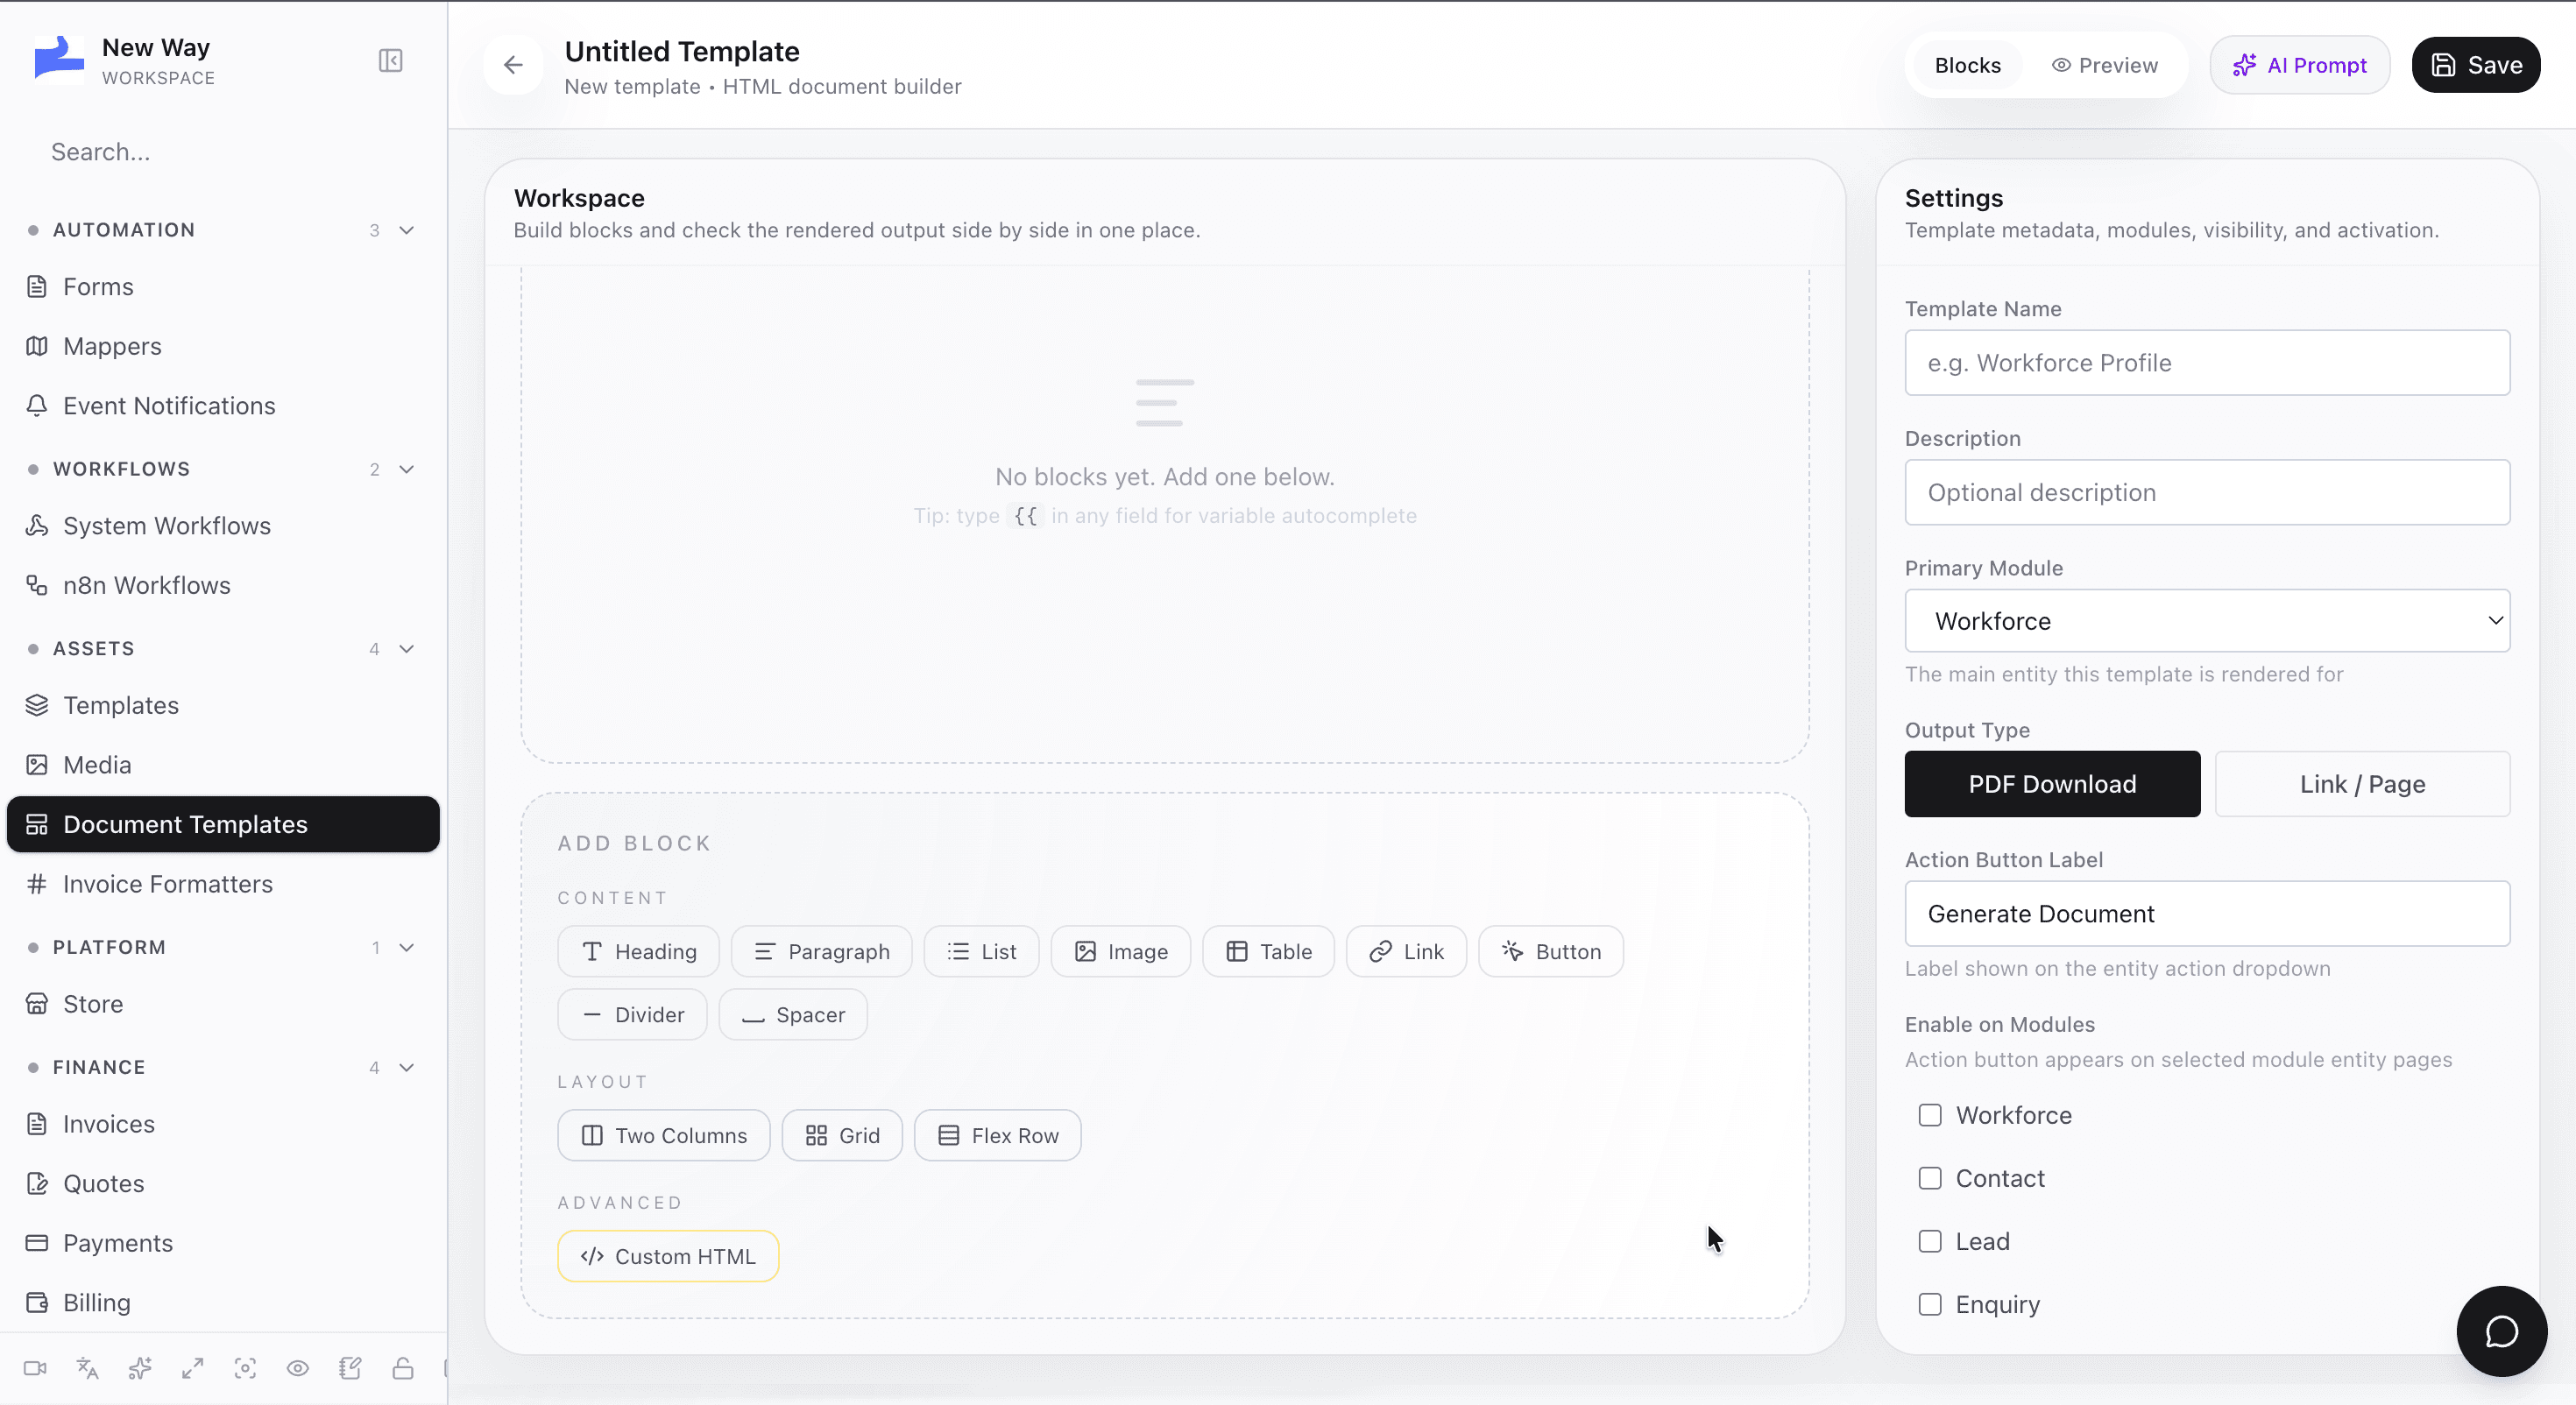Click the New Way workspace logo
The width and height of the screenshot is (2576, 1405).
pyautogui.click(x=59, y=59)
